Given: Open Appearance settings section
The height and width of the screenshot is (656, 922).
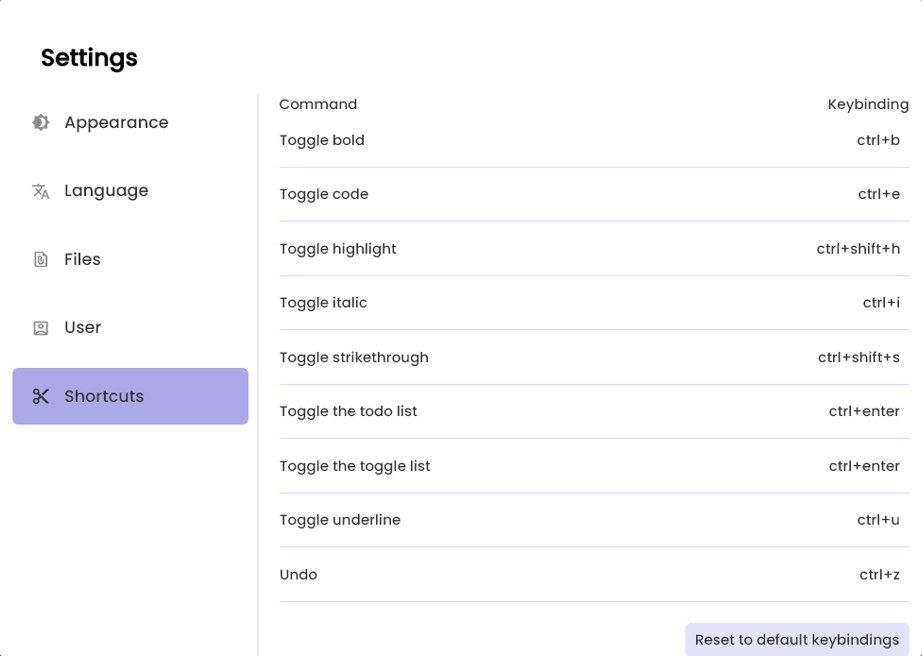Looking at the screenshot, I should [116, 122].
